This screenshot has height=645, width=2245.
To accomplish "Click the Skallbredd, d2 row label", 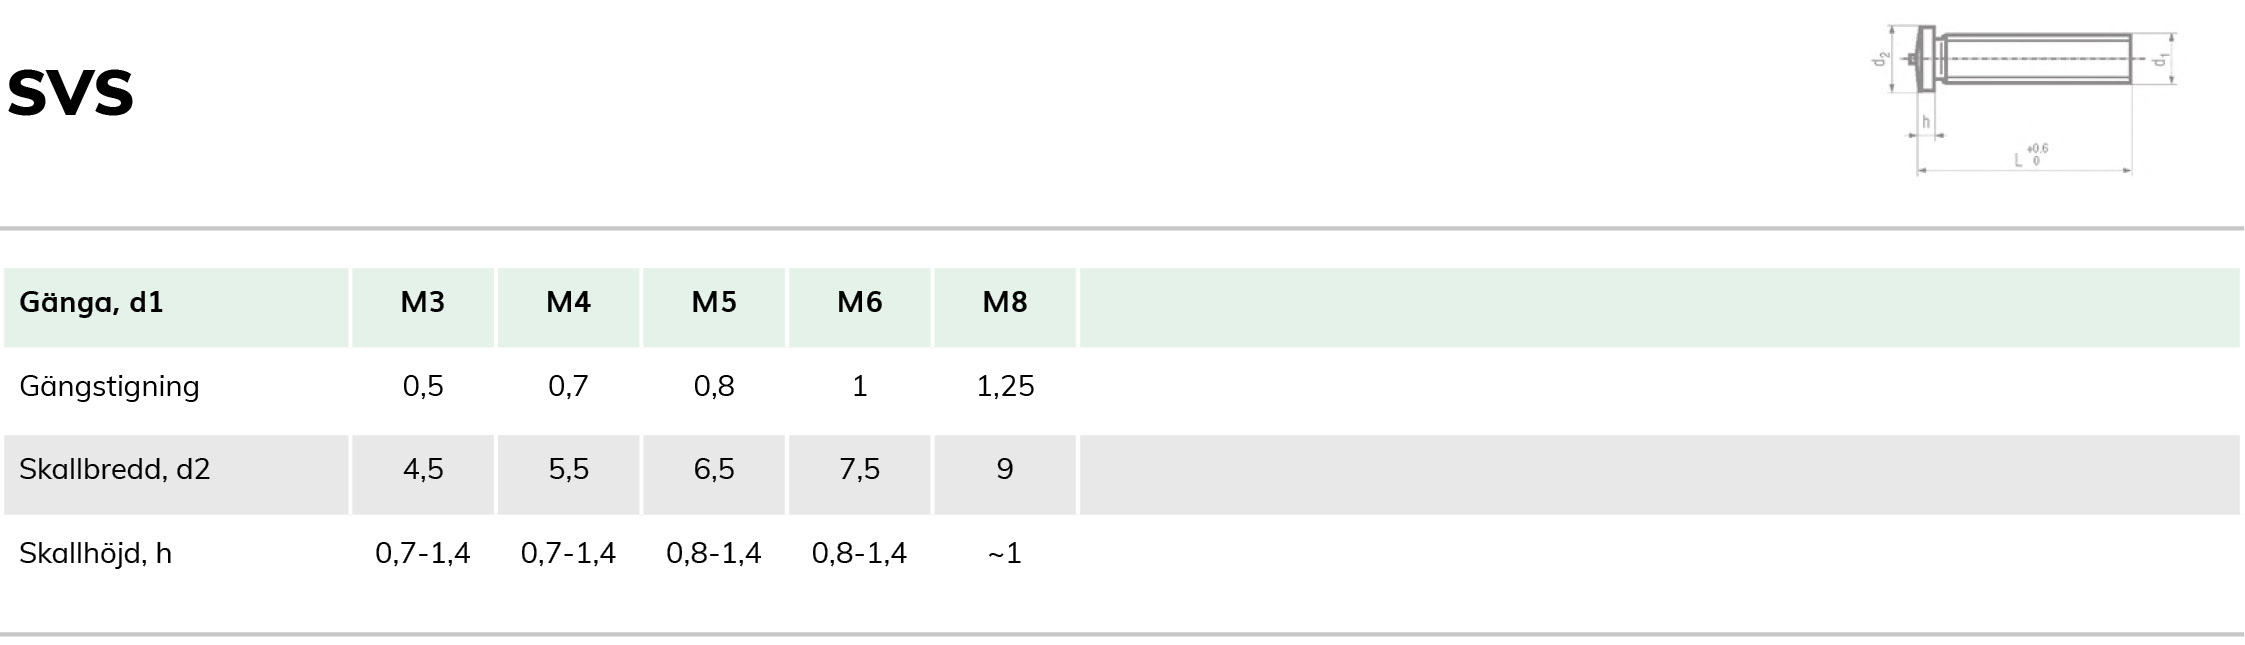I will click(115, 469).
